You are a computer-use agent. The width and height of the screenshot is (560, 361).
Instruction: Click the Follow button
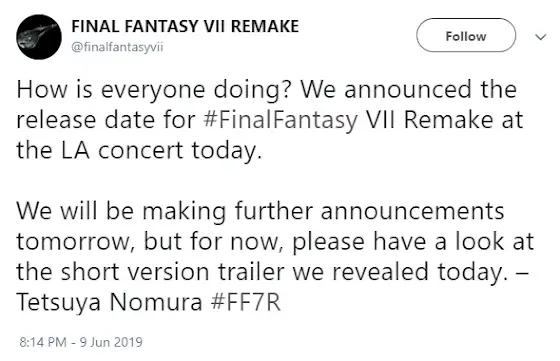[x=466, y=35]
